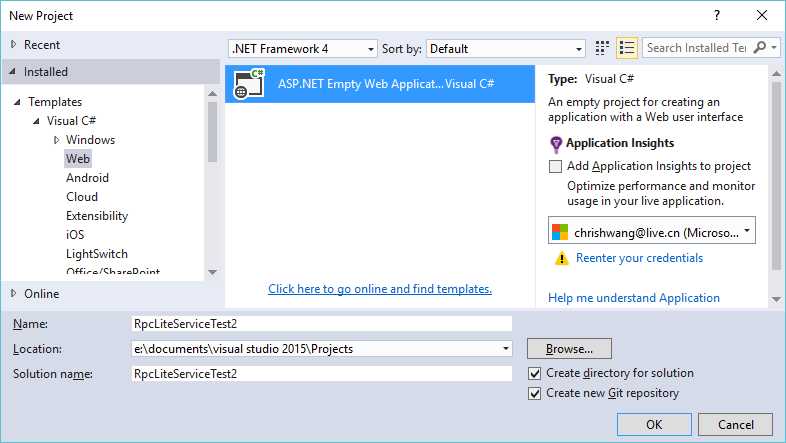
Task: Select the LightSwitch template category
Action: pos(97,254)
